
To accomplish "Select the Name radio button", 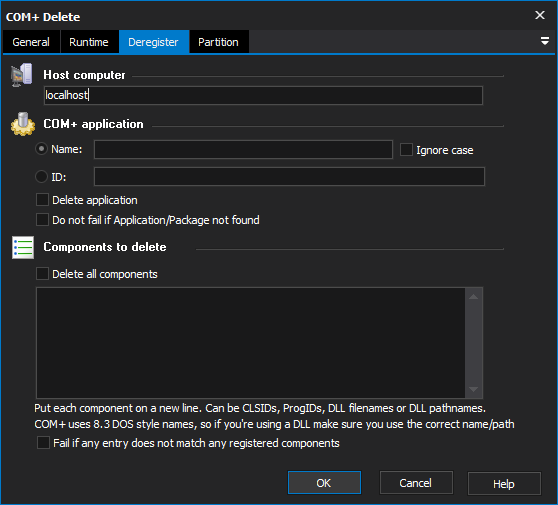I will 42,149.
